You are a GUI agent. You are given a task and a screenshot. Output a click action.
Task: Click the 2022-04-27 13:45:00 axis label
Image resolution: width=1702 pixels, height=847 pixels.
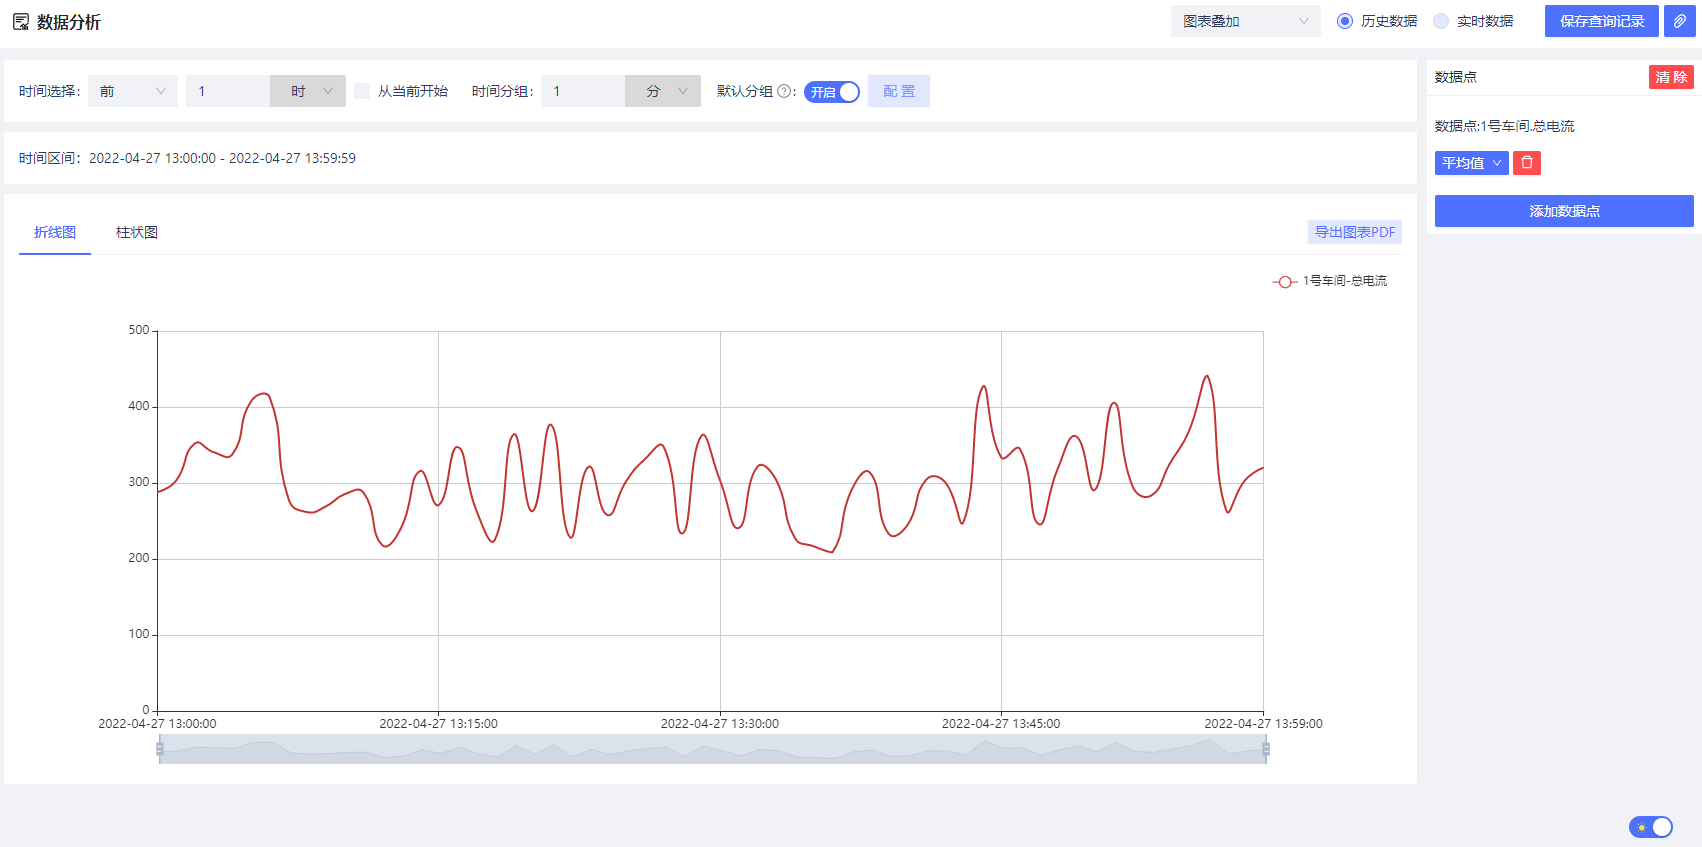tap(1001, 724)
